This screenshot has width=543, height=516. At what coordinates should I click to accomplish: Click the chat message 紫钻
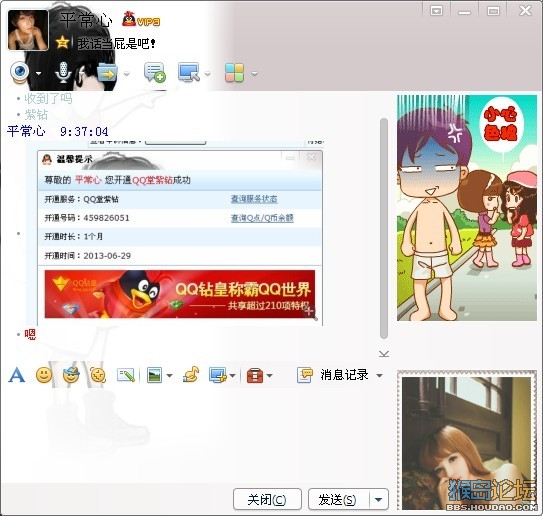[36, 114]
